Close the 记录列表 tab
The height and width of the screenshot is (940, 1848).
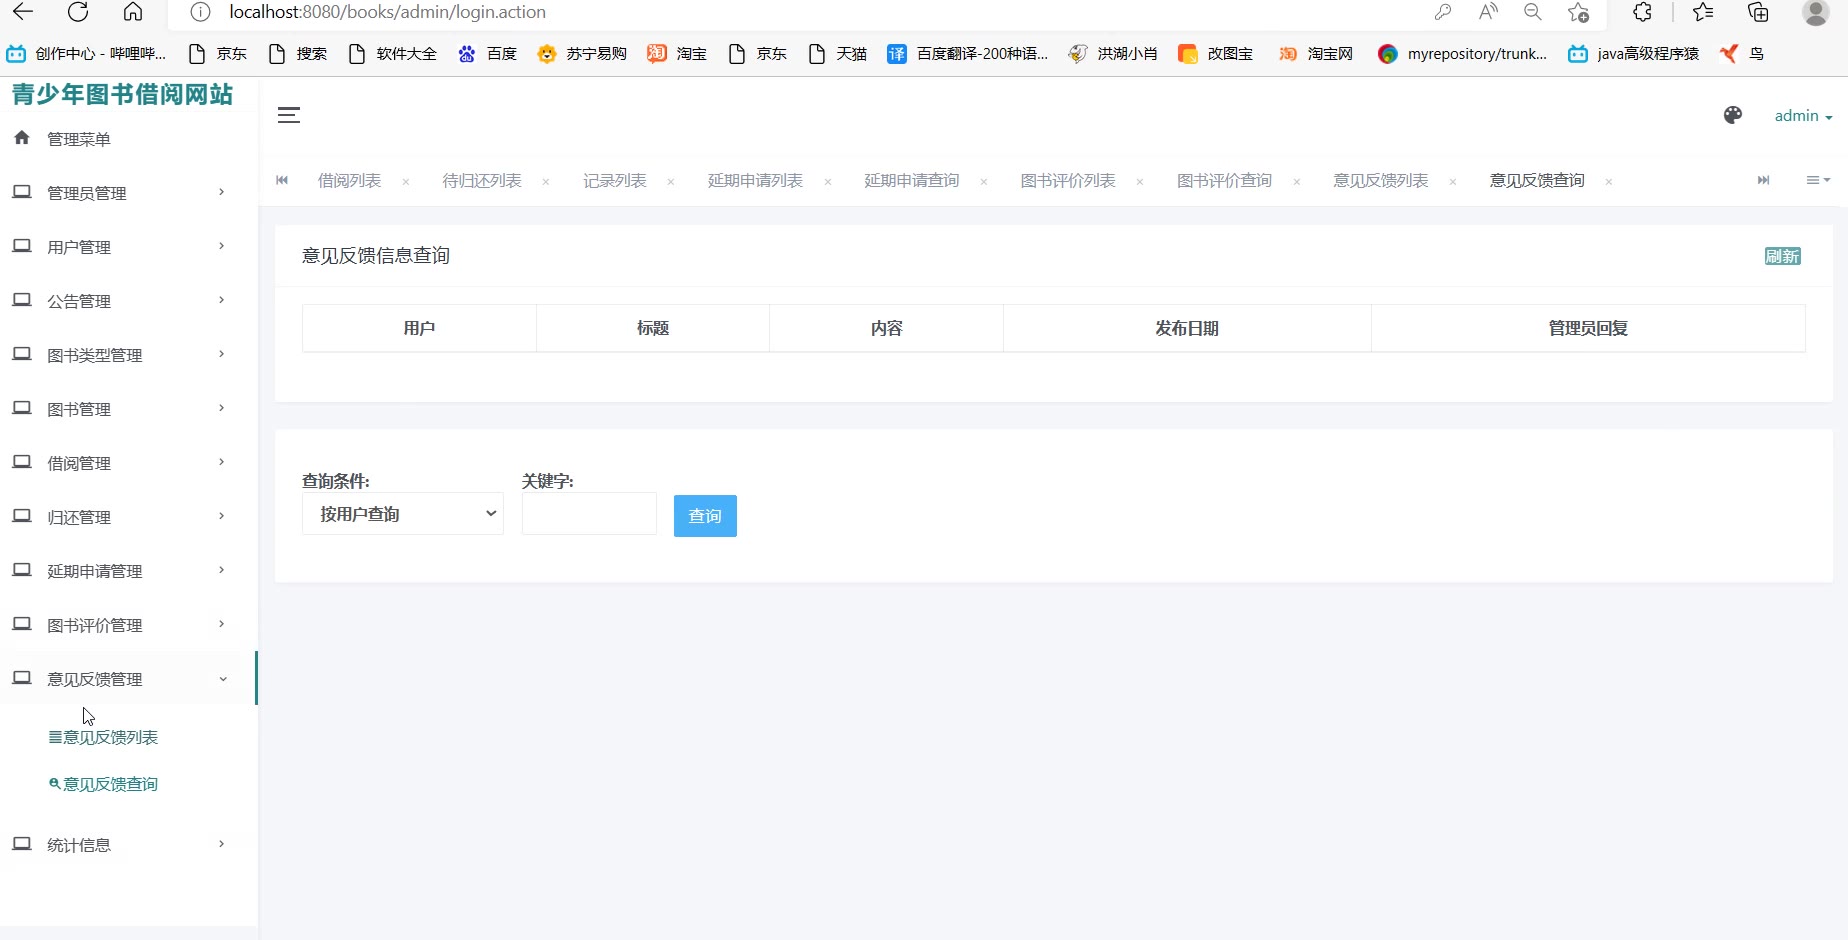(x=671, y=182)
